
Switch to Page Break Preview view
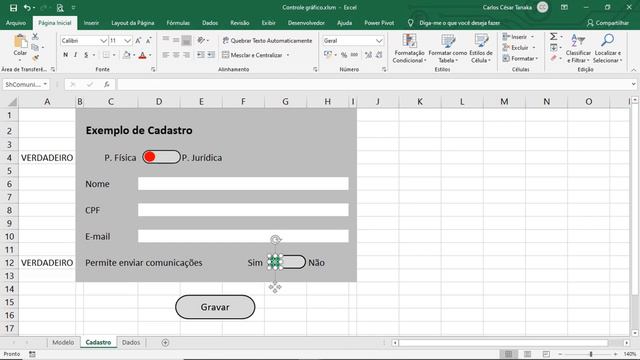tap(546, 354)
